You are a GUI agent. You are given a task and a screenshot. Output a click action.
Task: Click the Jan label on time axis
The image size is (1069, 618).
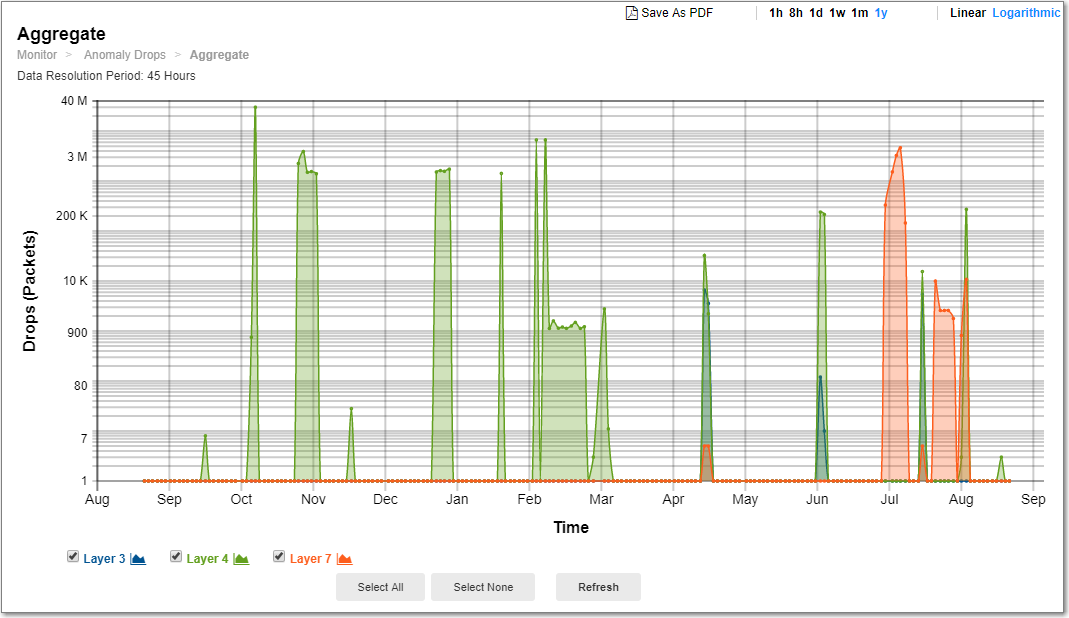457,499
